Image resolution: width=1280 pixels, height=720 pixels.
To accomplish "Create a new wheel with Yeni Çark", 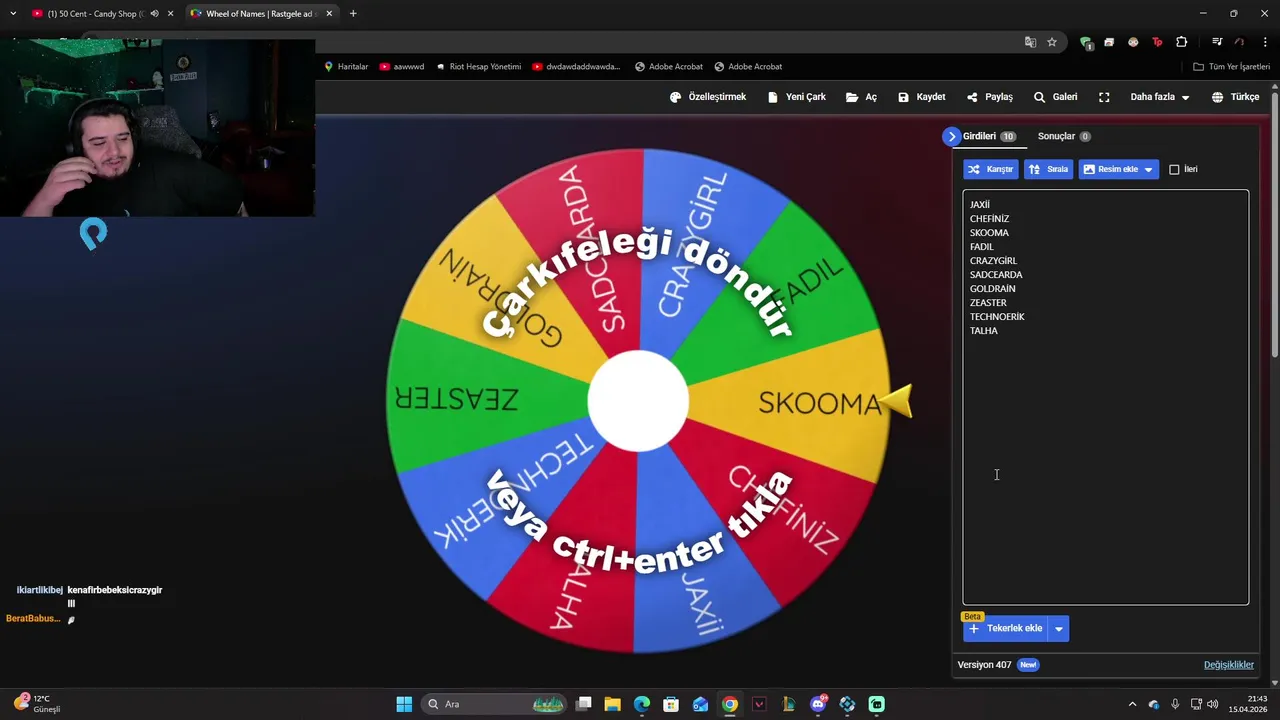I will pyautogui.click(x=796, y=97).
